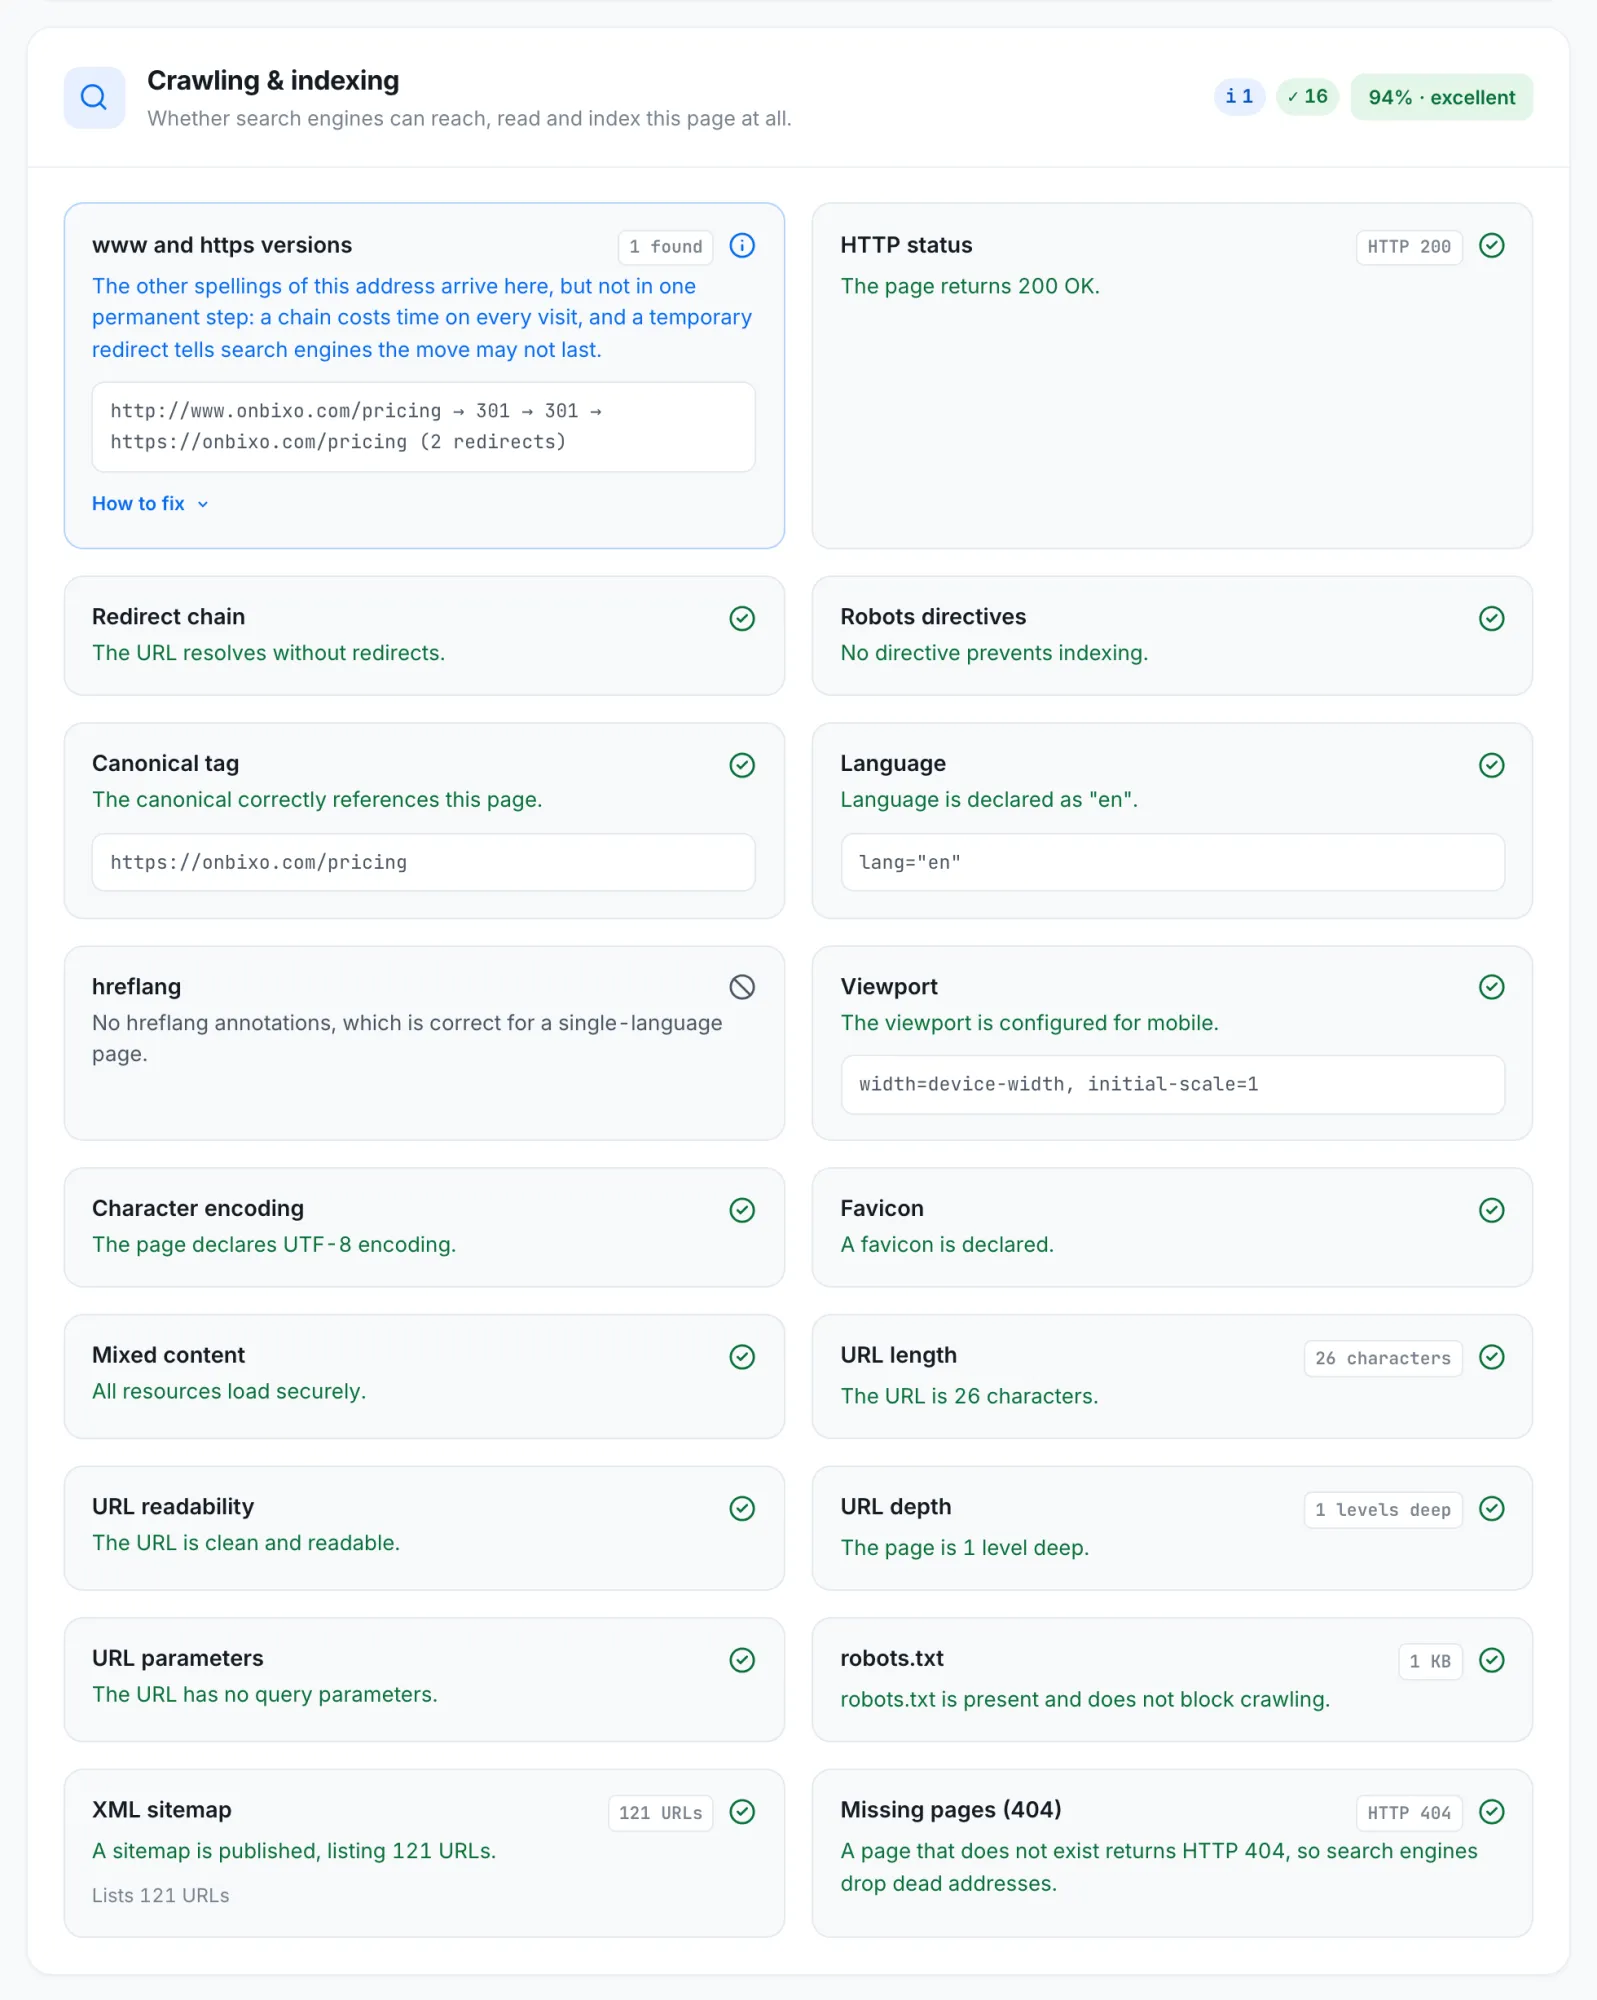Click the 94% · excellent score badge
Image resolution: width=1597 pixels, height=2000 pixels.
(x=1441, y=97)
